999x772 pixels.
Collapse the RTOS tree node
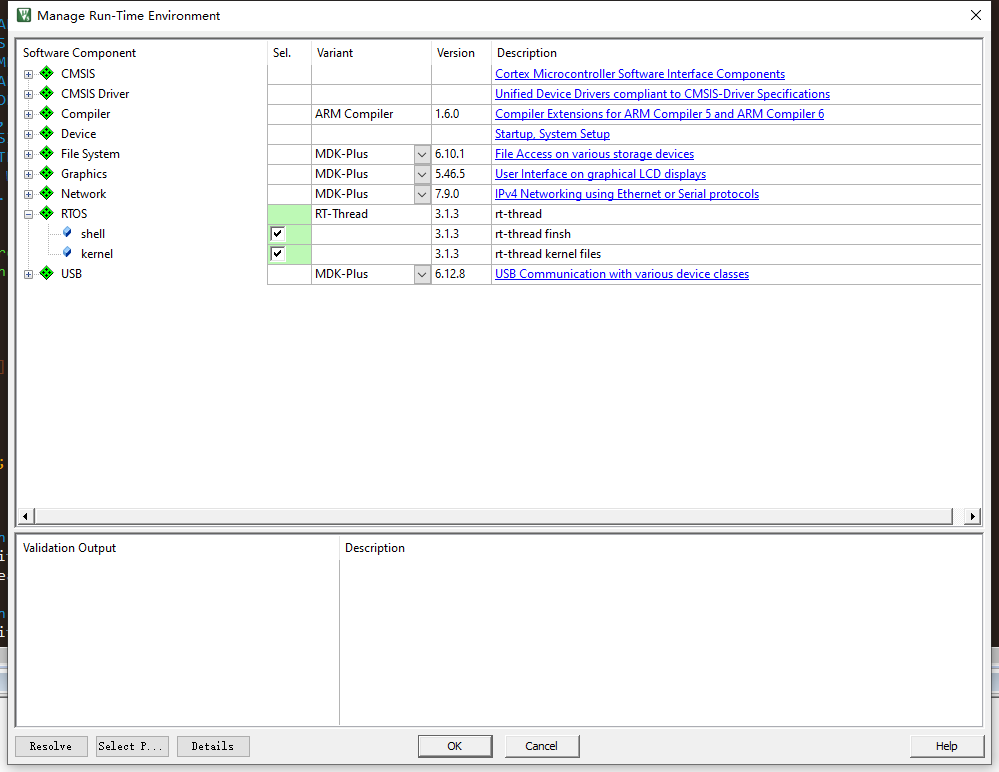coord(28,213)
